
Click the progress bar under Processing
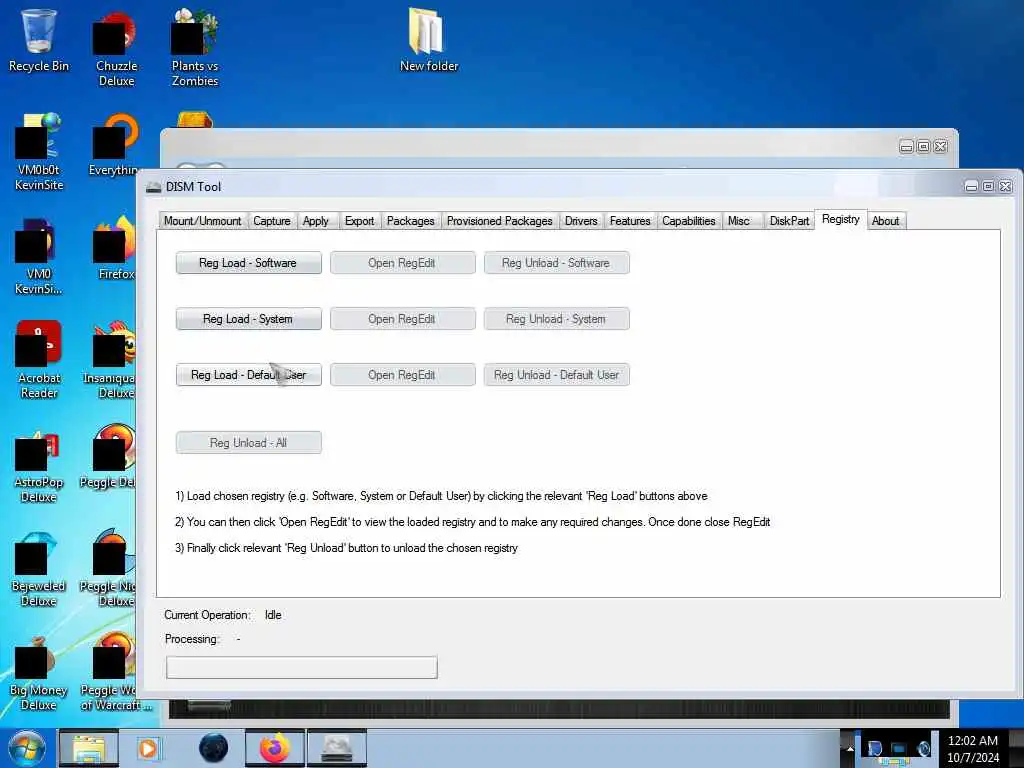tap(302, 667)
